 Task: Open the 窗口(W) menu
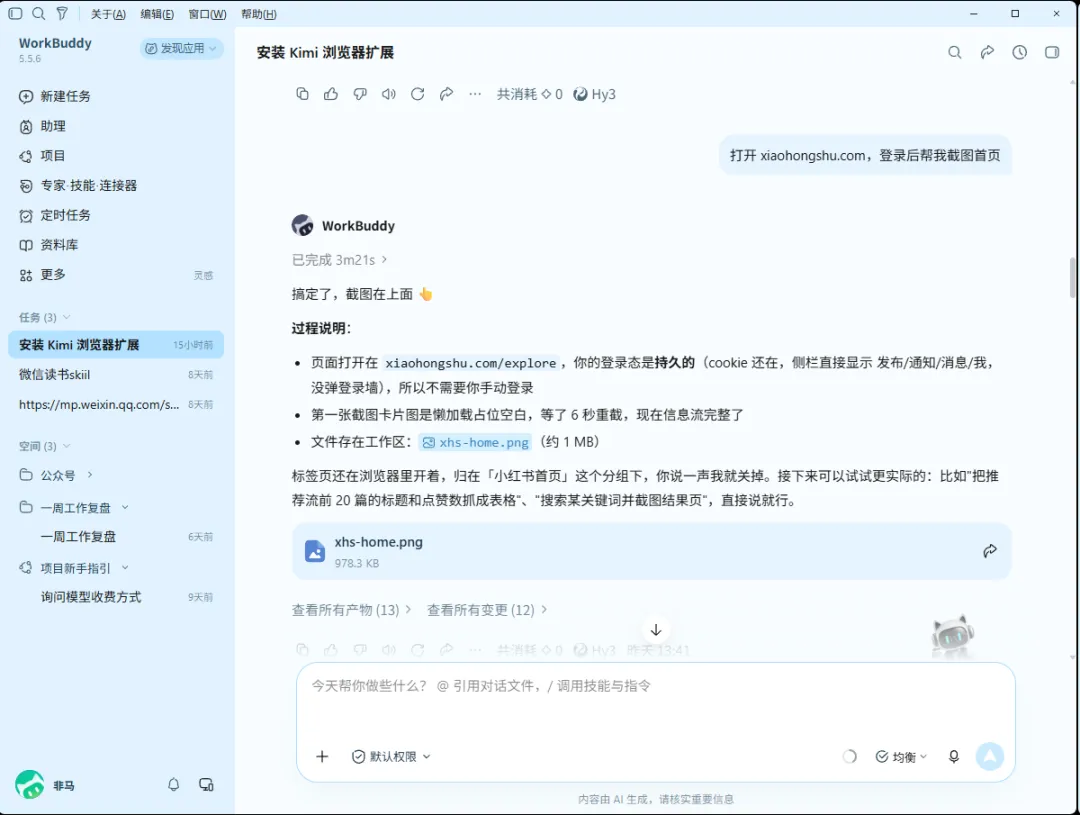click(x=207, y=14)
